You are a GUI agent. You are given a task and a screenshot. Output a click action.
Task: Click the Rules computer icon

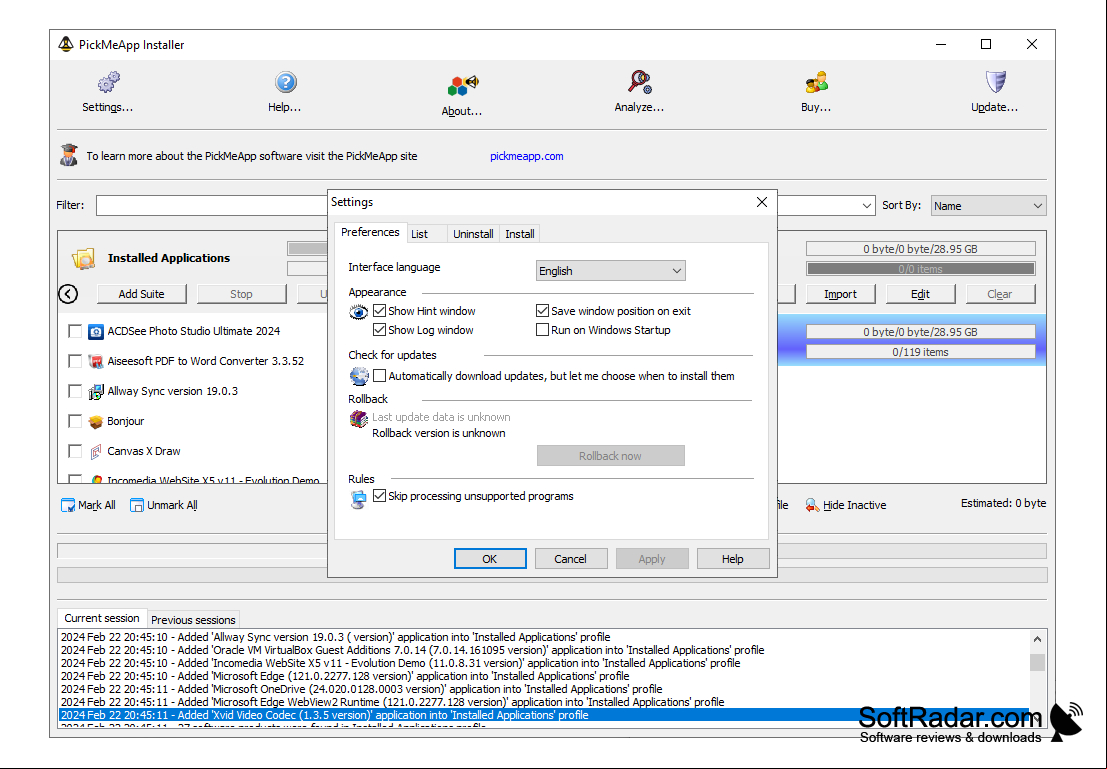(x=359, y=500)
